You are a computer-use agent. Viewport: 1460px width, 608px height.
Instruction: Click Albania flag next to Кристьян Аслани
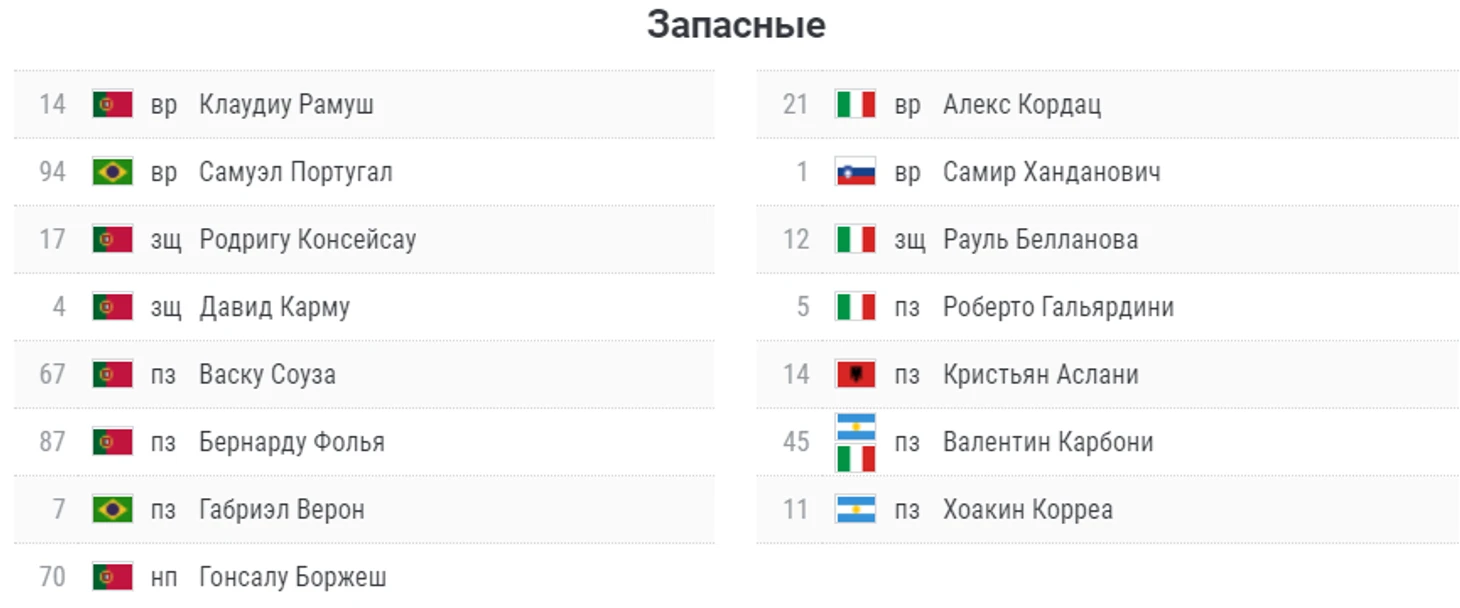[855, 374]
